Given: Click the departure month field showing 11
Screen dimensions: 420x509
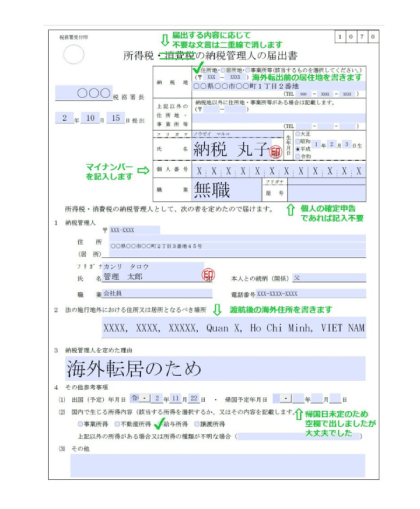Looking at the screenshot, I should 176,398.
